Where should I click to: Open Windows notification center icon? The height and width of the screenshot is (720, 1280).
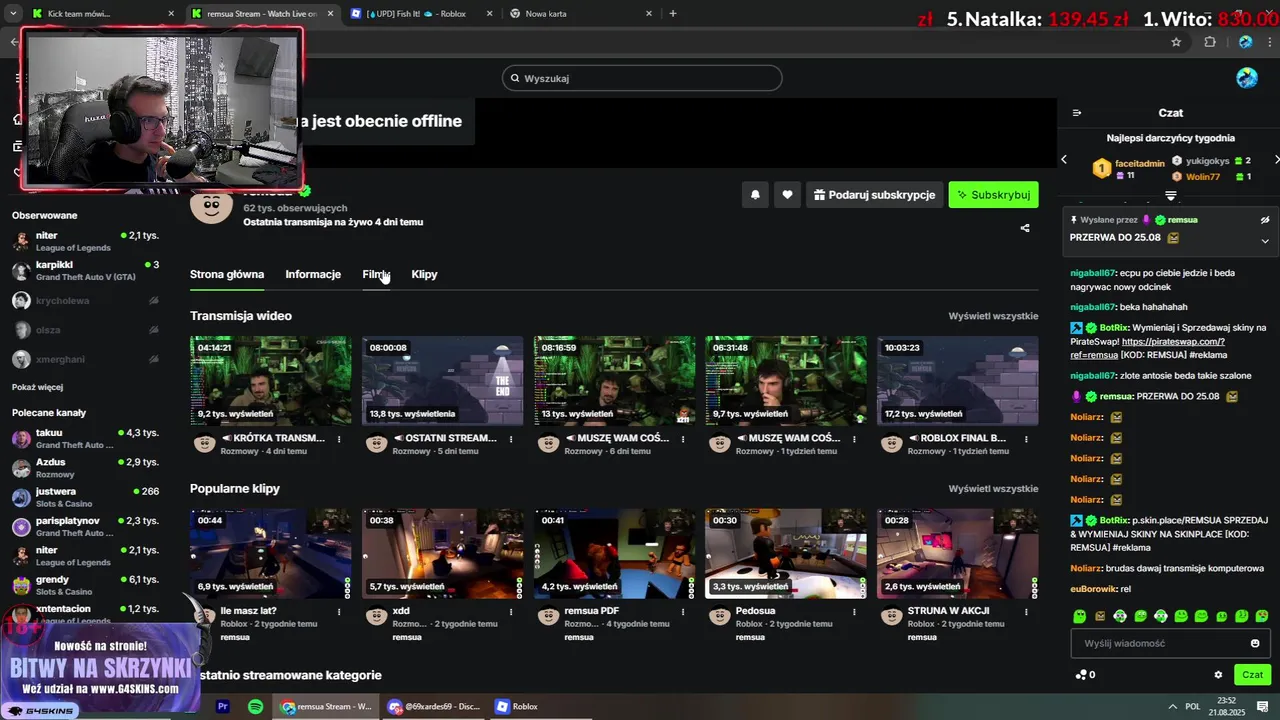coord(1263,706)
